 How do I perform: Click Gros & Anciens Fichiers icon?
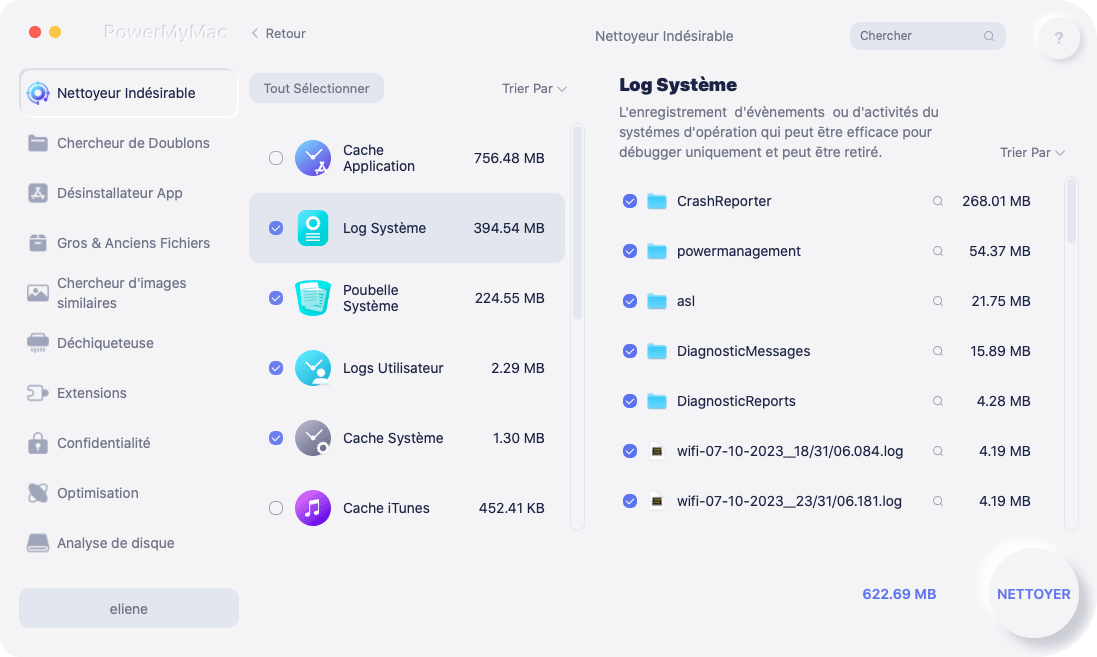click(38, 243)
